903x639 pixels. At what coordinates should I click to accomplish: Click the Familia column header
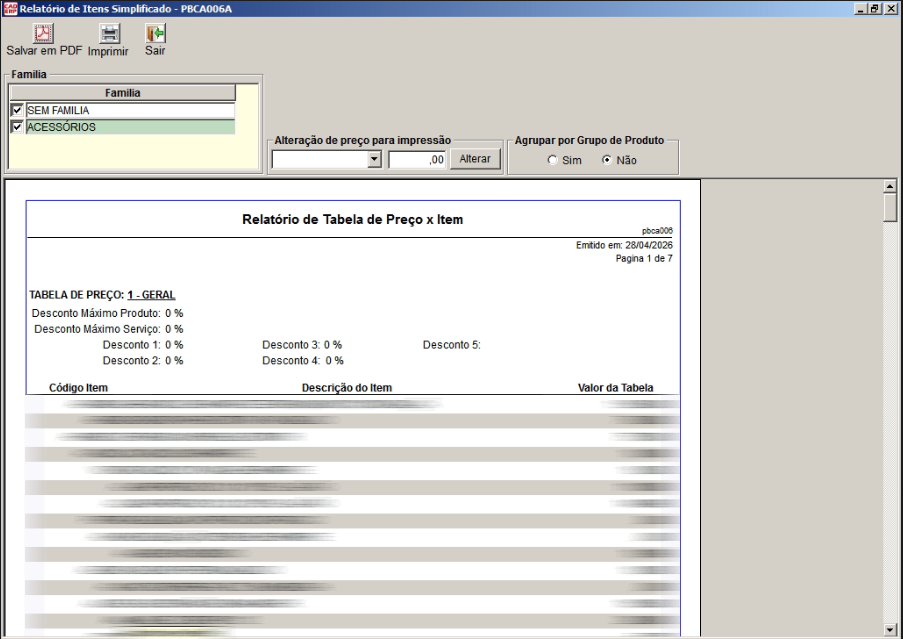pyautogui.click(x=123, y=93)
